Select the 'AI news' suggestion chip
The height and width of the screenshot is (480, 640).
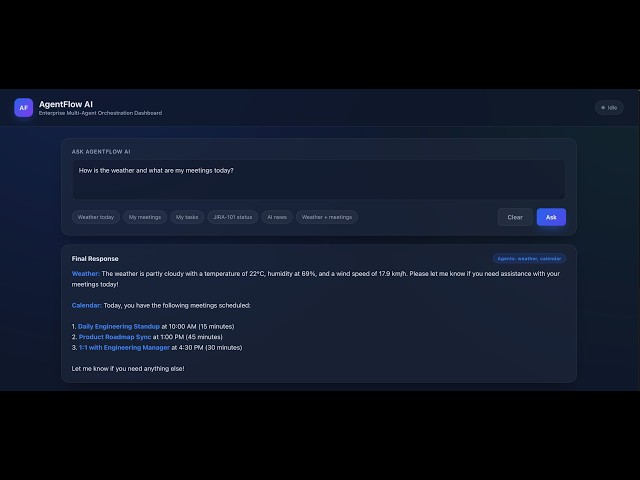(277, 217)
